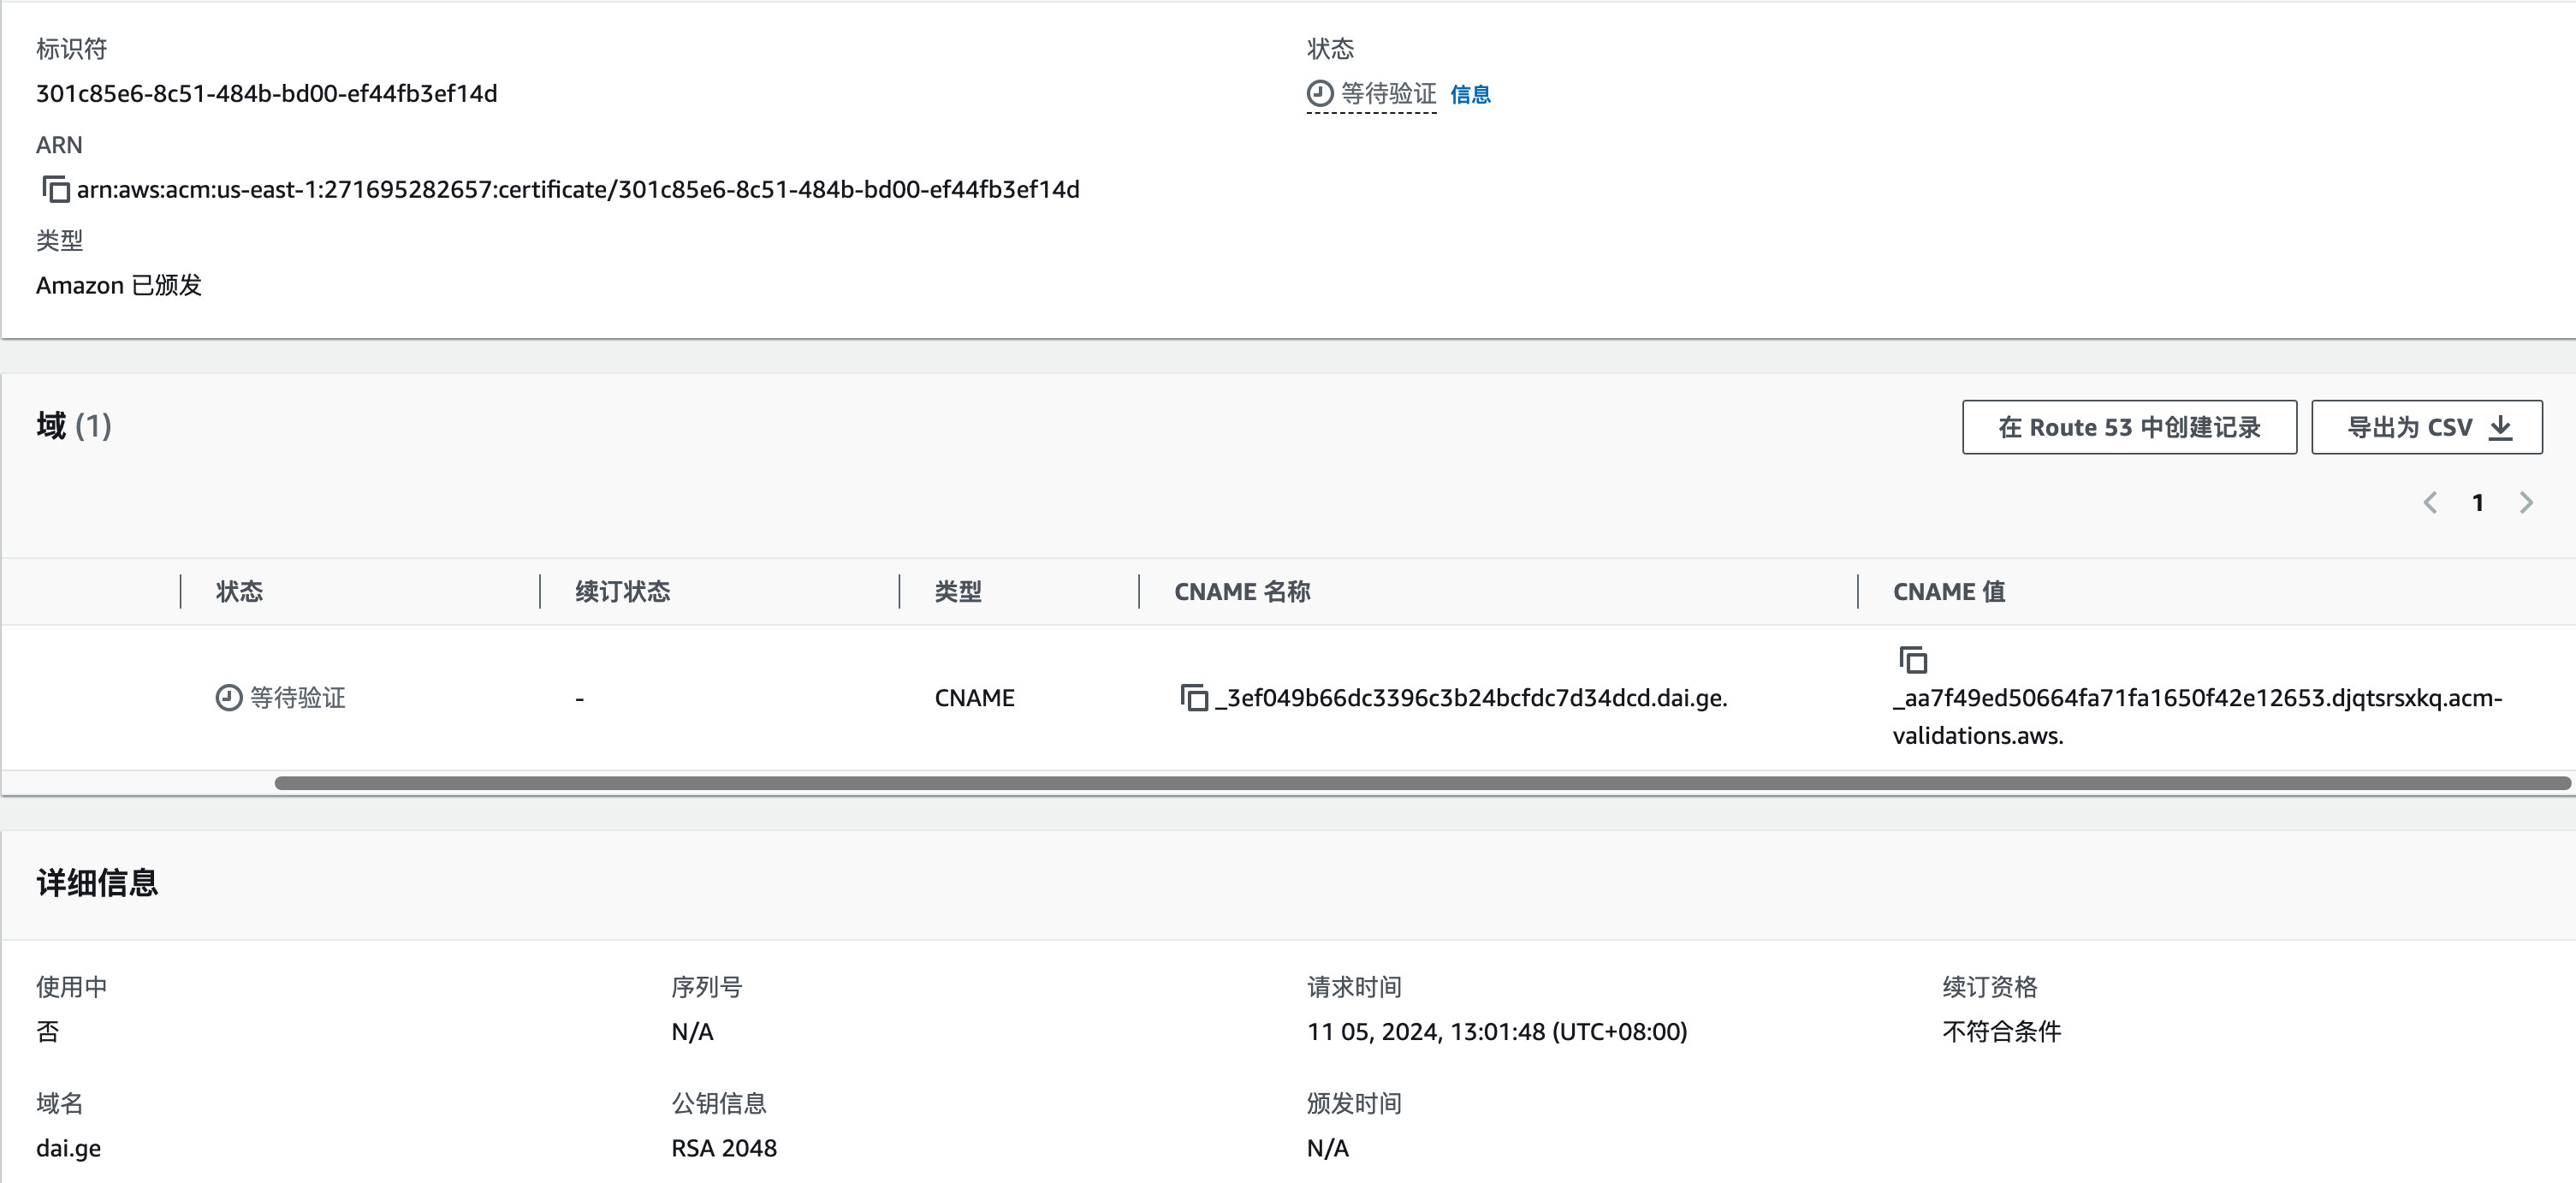Click the 域 (1) section heading
Screen dimensions: 2576x1183
pyautogui.click(x=74, y=425)
